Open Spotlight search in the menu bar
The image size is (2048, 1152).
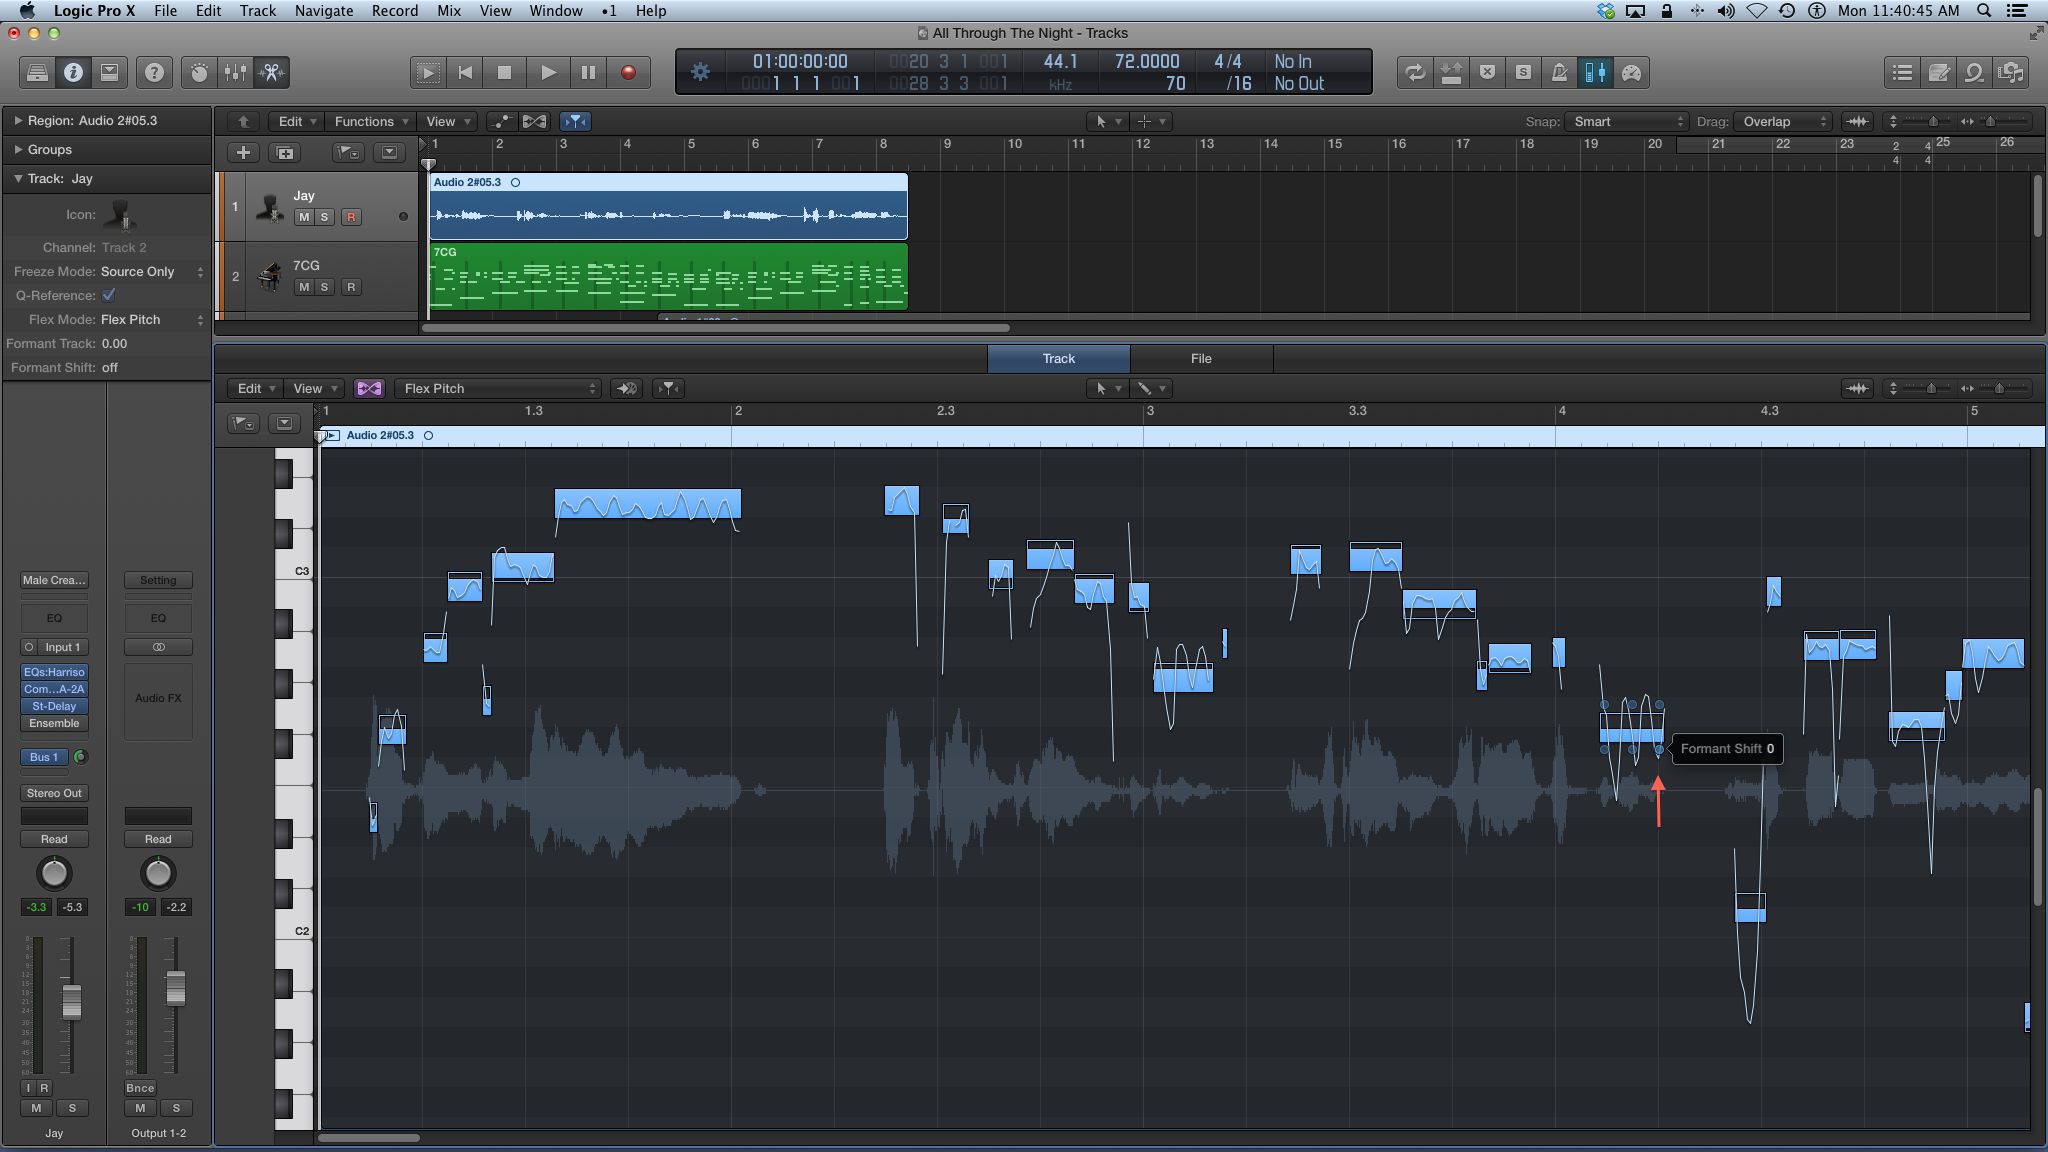pos(1984,10)
